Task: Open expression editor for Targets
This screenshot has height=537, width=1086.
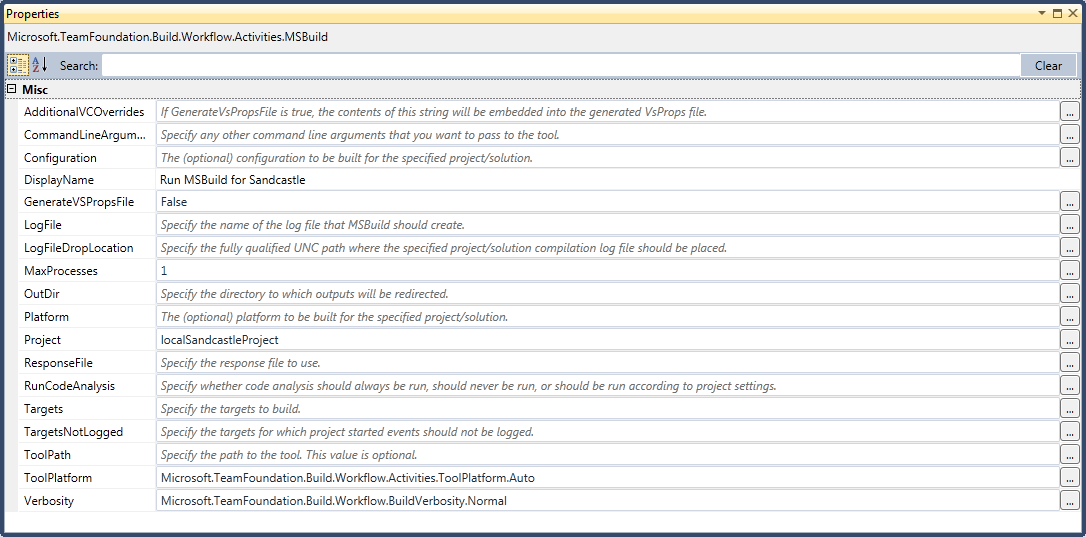Action: tap(1069, 408)
